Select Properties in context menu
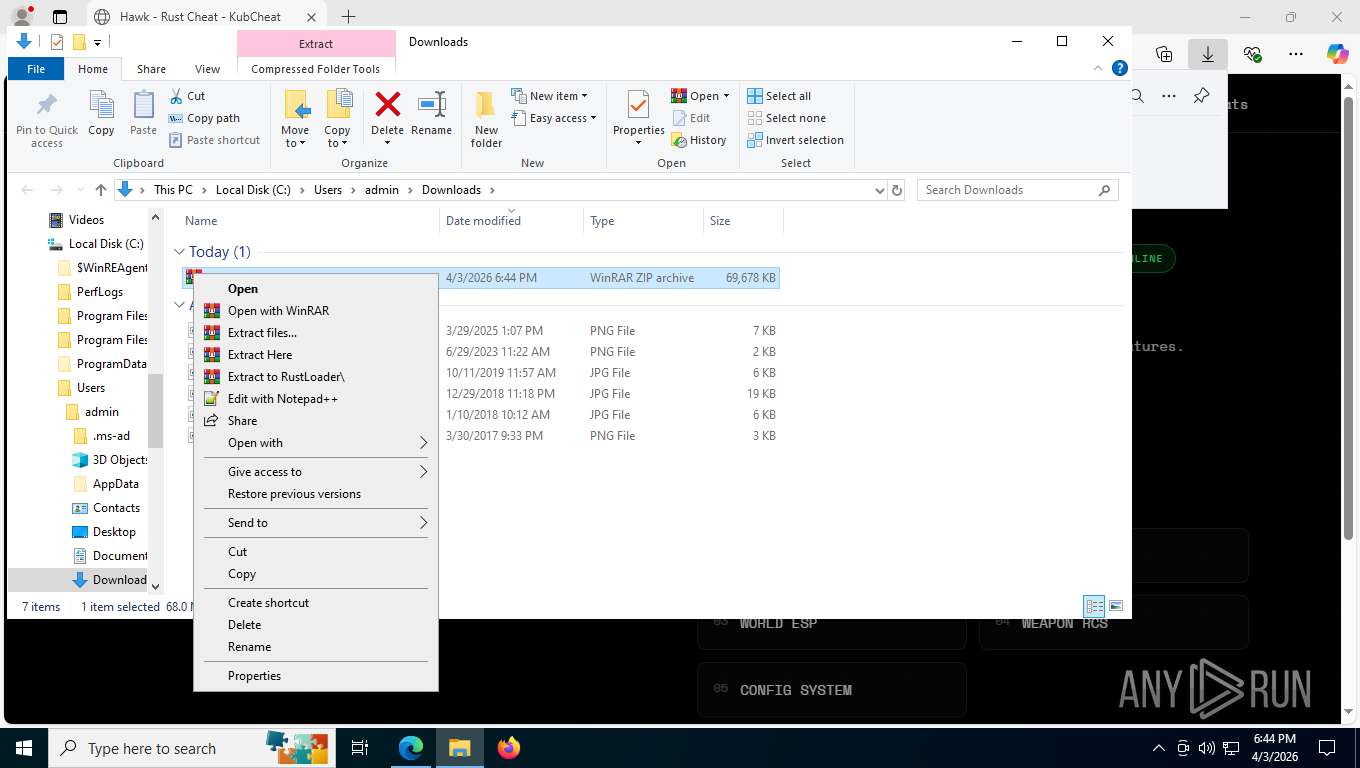Image resolution: width=1360 pixels, height=768 pixels. 316,676
